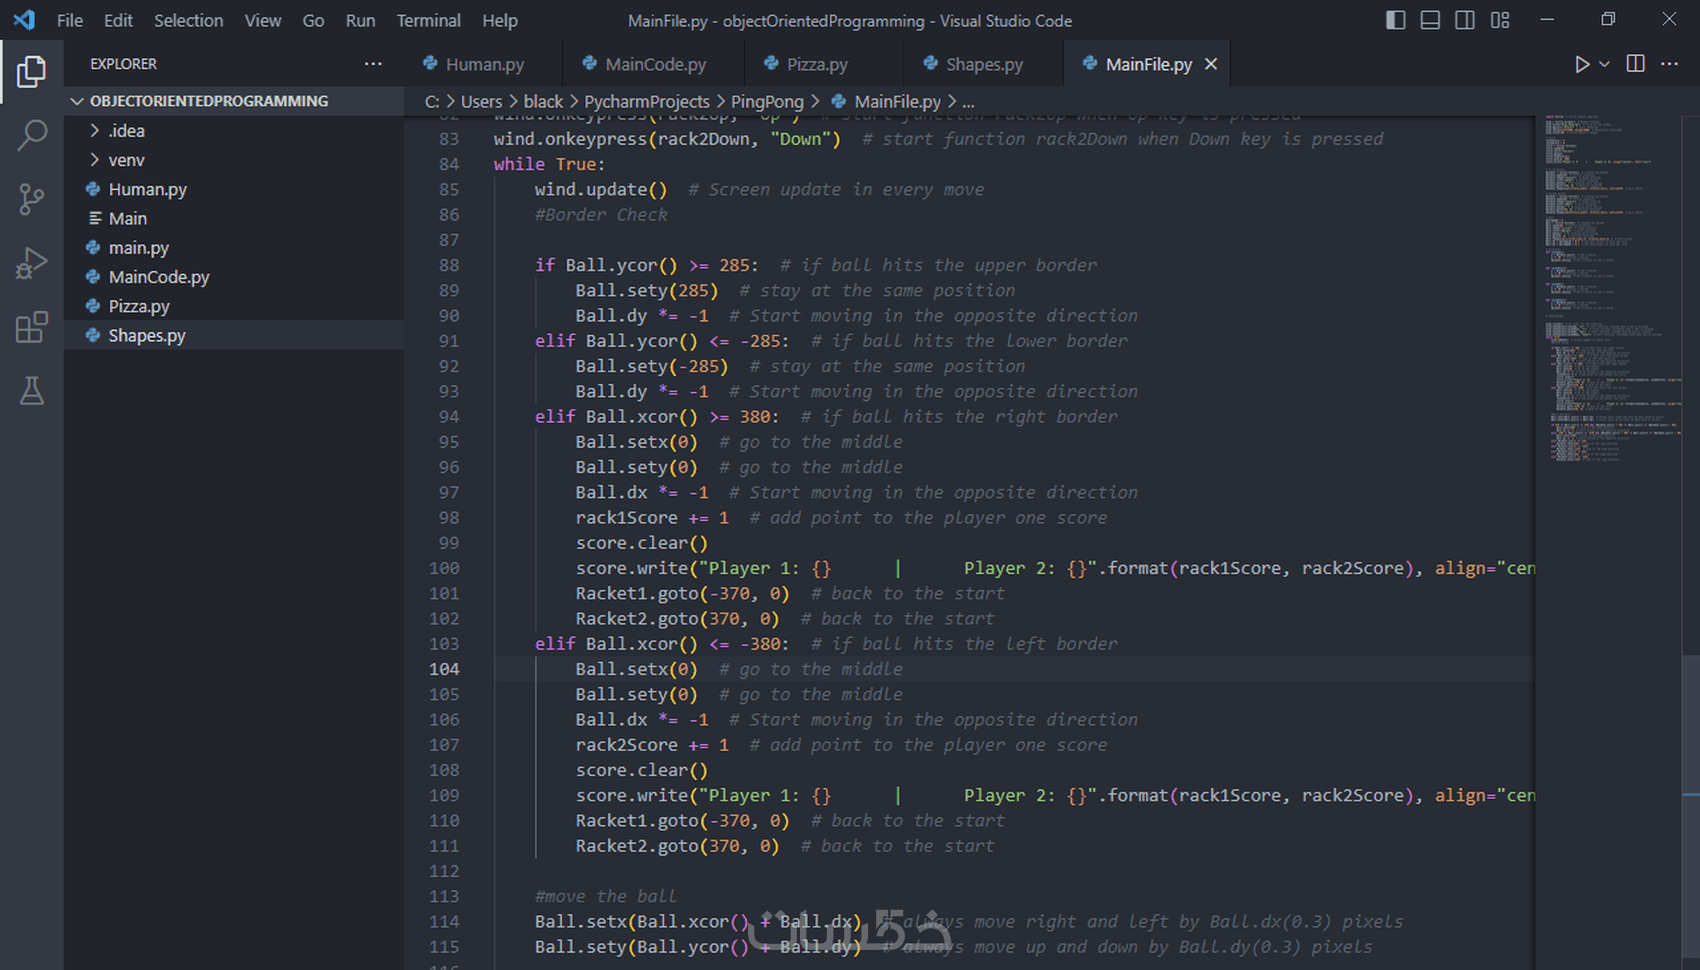Open the Explorer view in activity bar
The height and width of the screenshot is (970, 1700).
click(31, 71)
